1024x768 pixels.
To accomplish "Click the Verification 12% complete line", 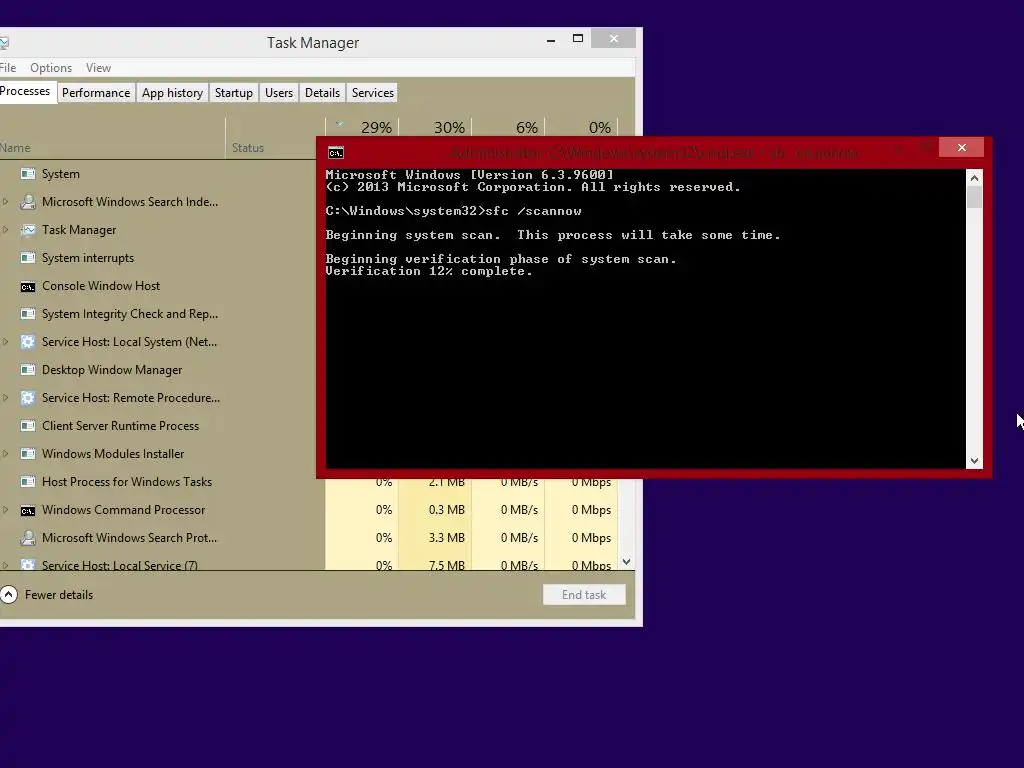I will pyautogui.click(x=429, y=271).
